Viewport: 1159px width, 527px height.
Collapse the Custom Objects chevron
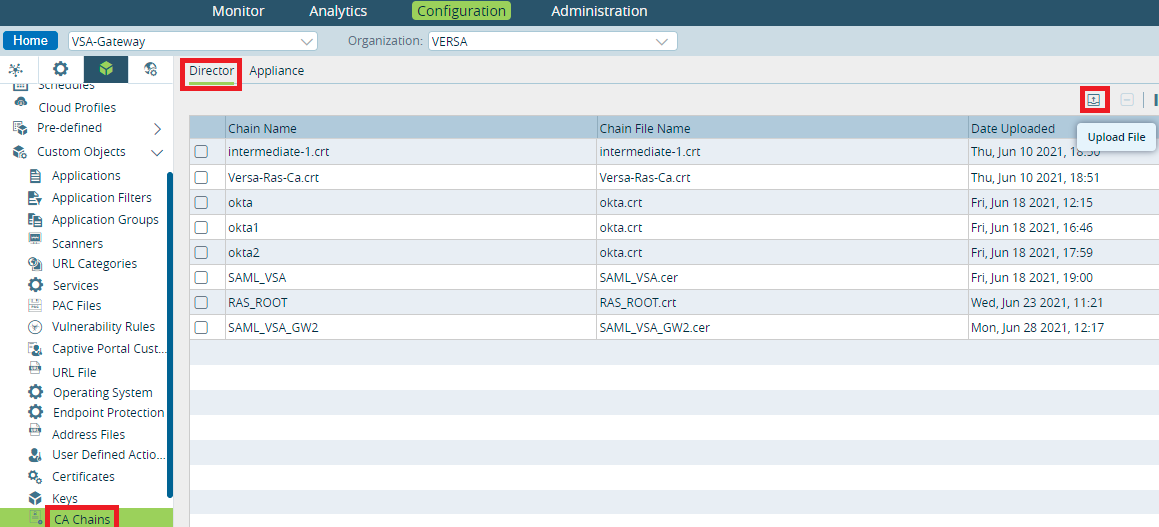(157, 152)
